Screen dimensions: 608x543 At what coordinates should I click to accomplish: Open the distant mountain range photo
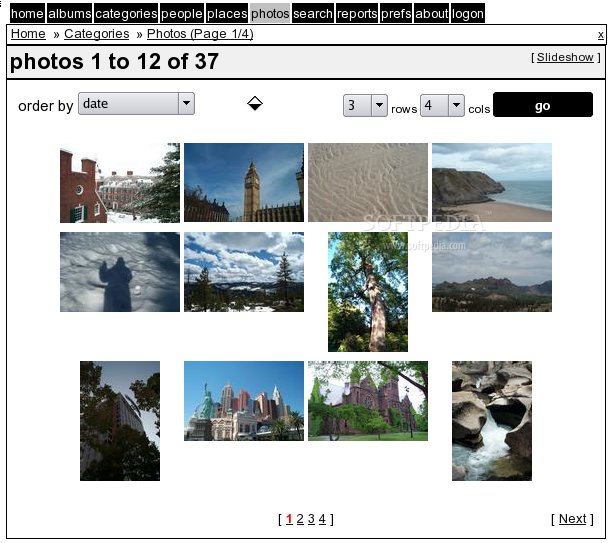[492, 272]
